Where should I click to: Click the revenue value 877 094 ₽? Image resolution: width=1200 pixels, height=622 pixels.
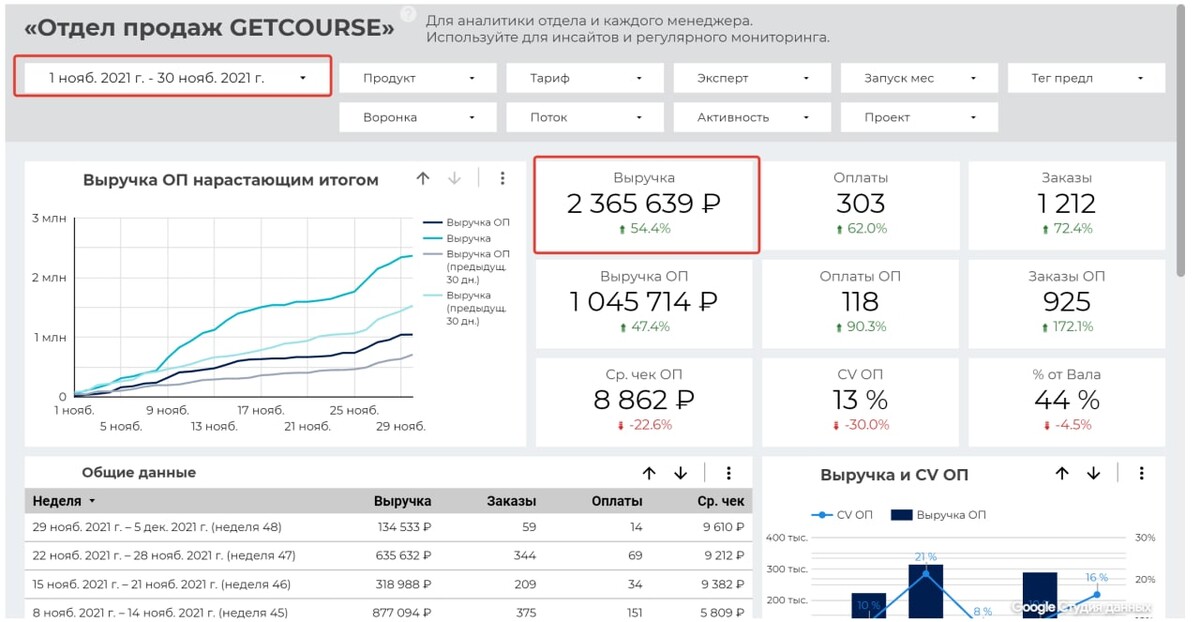(400, 612)
